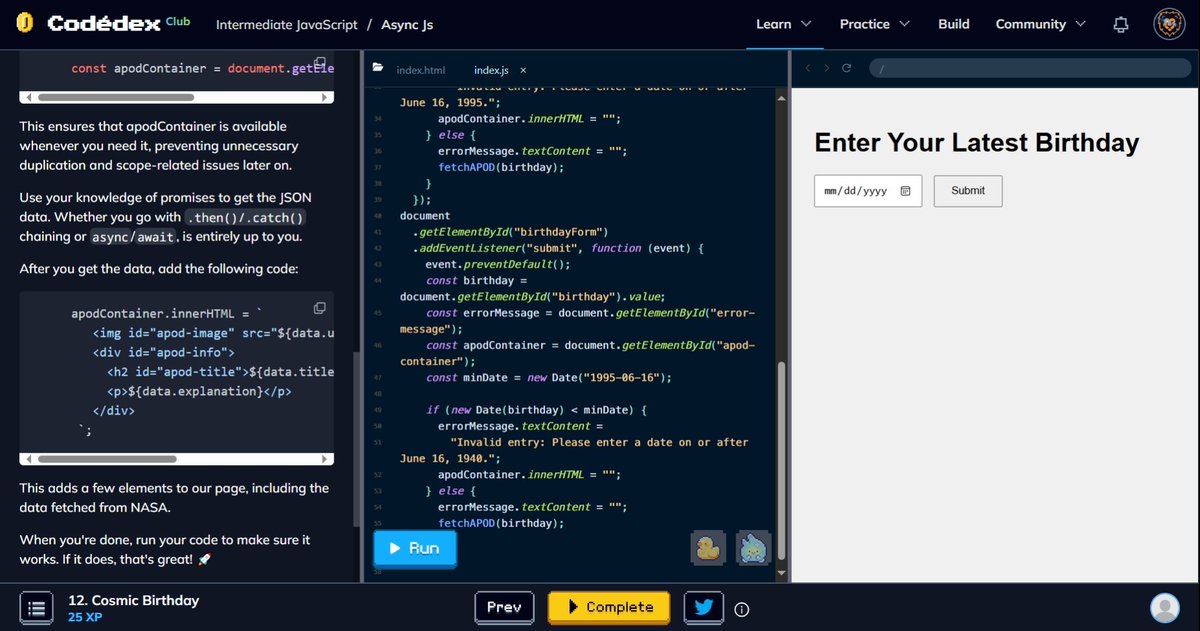Click the 25 XP label
Screen dimensions: 1200x631
[x=85, y=617]
